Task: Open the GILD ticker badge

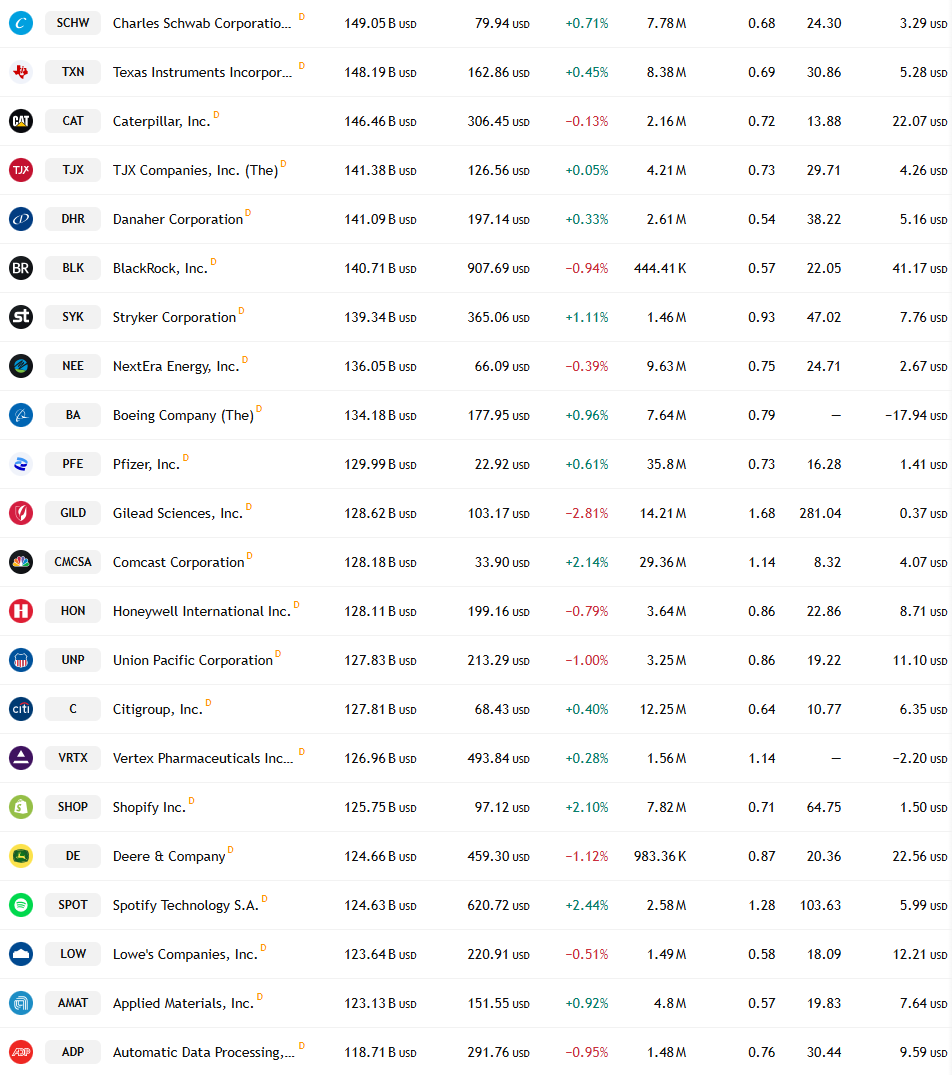Action: click(73, 513)
